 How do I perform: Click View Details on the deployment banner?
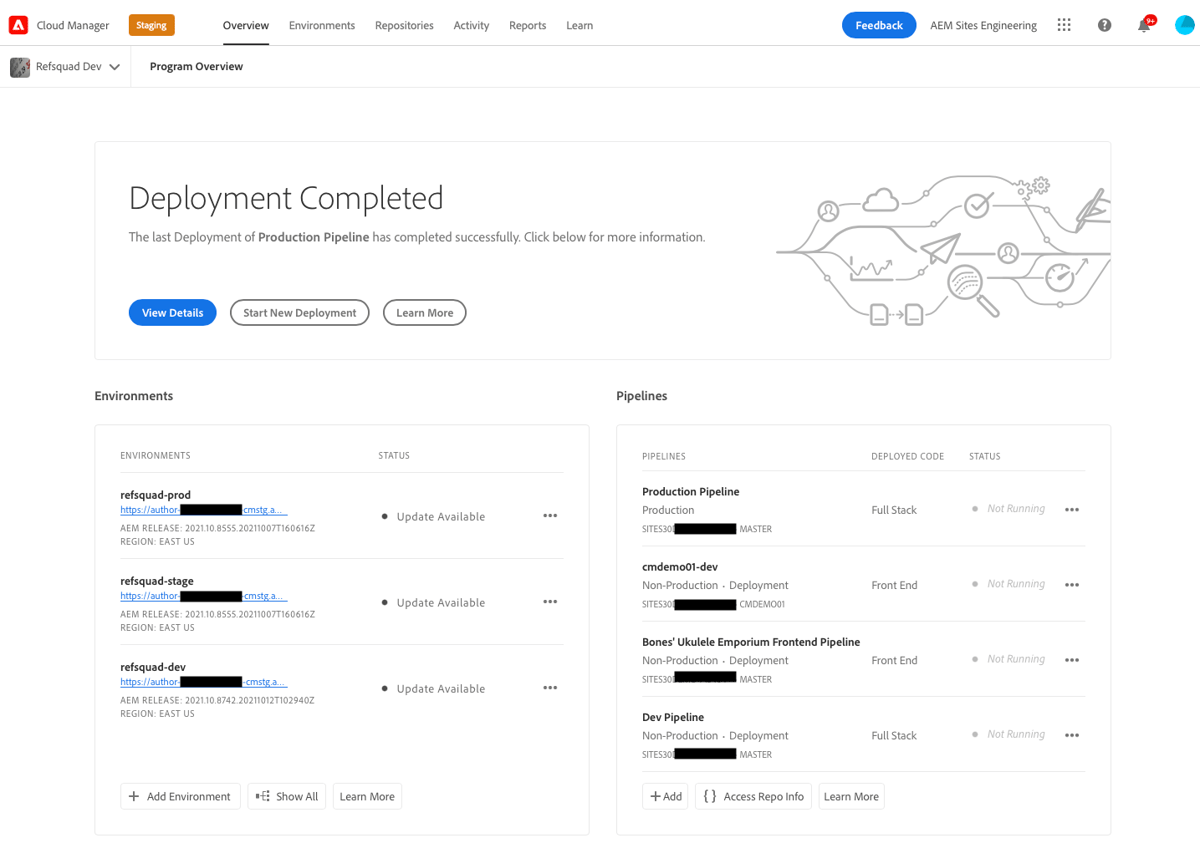pyautogui.click(x=172, y=312)
